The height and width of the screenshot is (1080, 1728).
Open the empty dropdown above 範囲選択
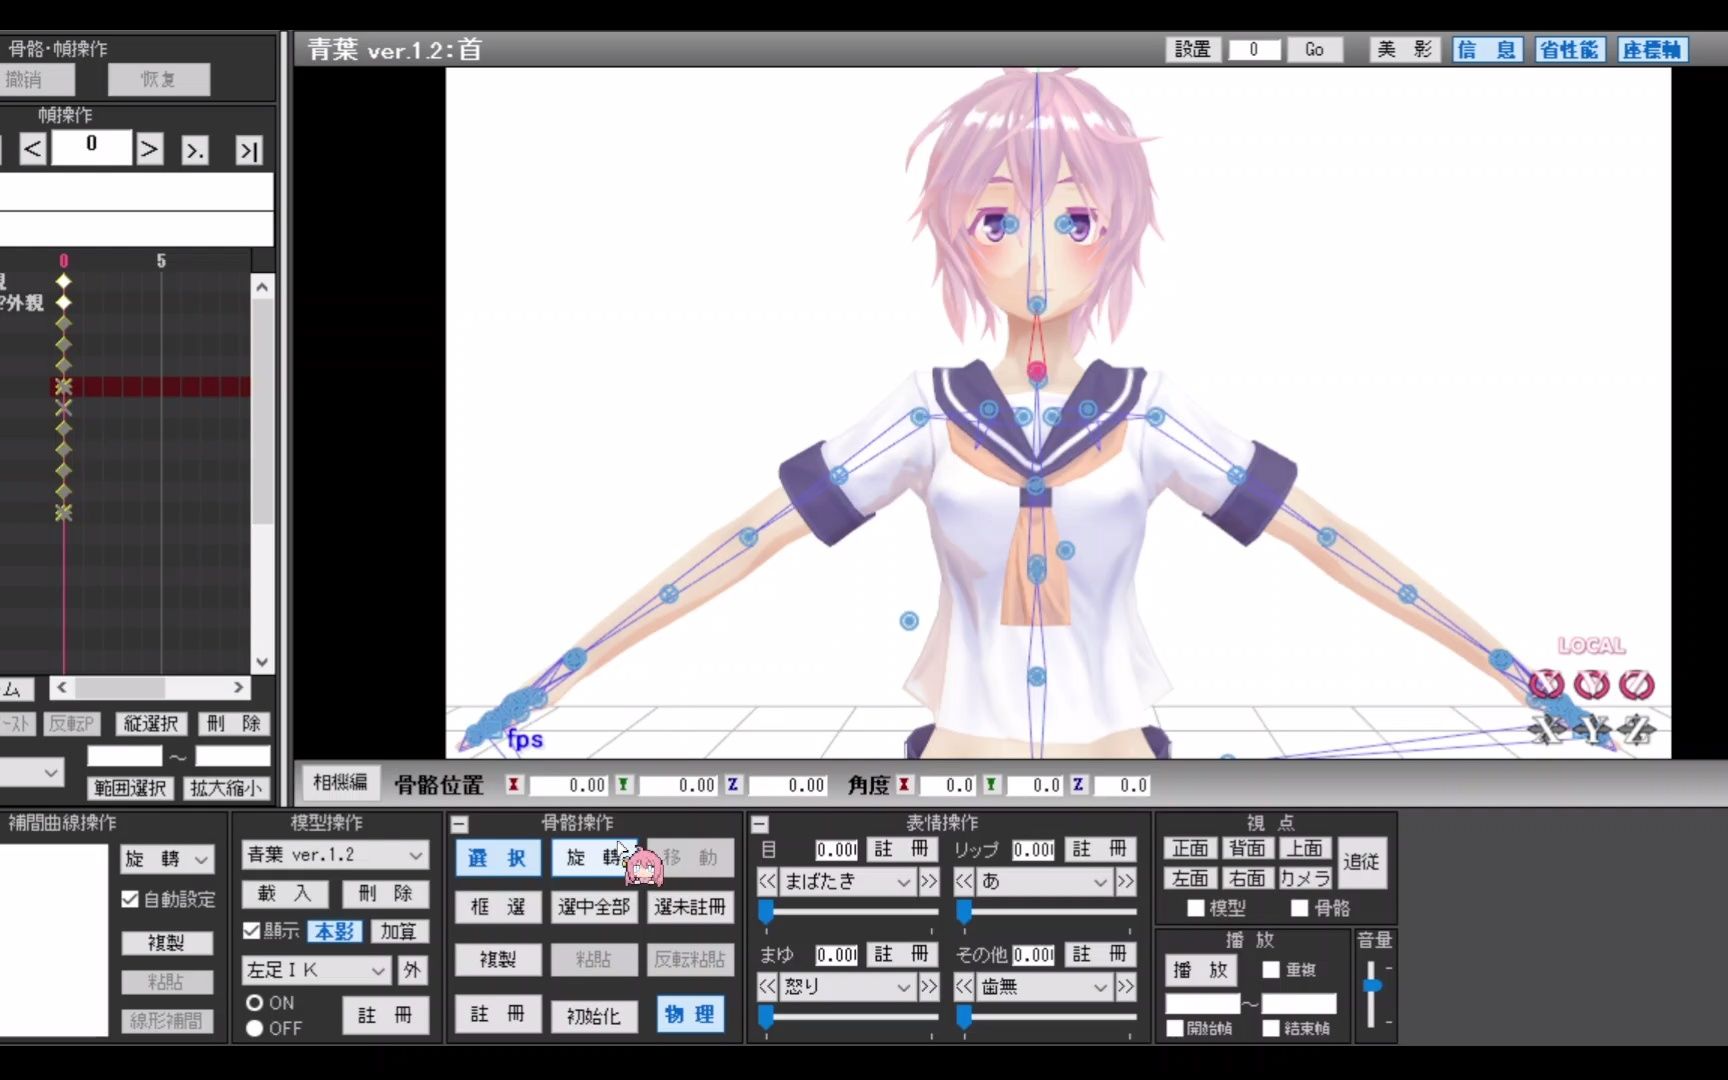32,772
